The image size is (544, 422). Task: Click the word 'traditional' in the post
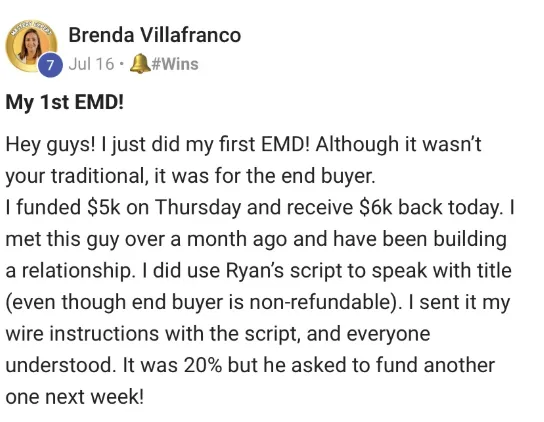98,176
